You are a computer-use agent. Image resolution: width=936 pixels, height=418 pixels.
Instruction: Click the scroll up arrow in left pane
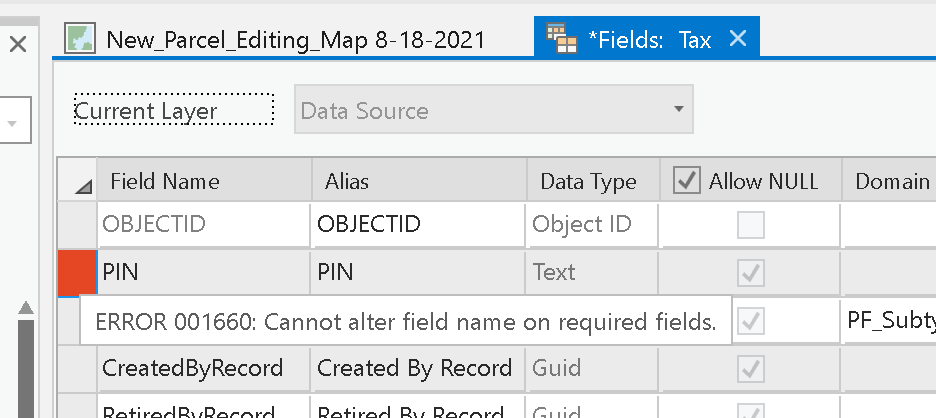tap(26, 308)
